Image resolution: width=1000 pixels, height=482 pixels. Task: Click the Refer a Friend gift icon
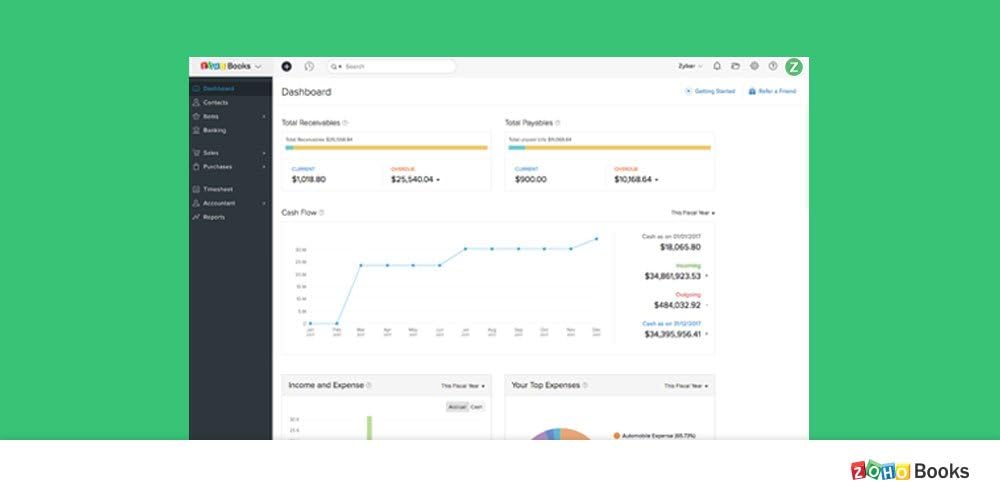[752, 91]
